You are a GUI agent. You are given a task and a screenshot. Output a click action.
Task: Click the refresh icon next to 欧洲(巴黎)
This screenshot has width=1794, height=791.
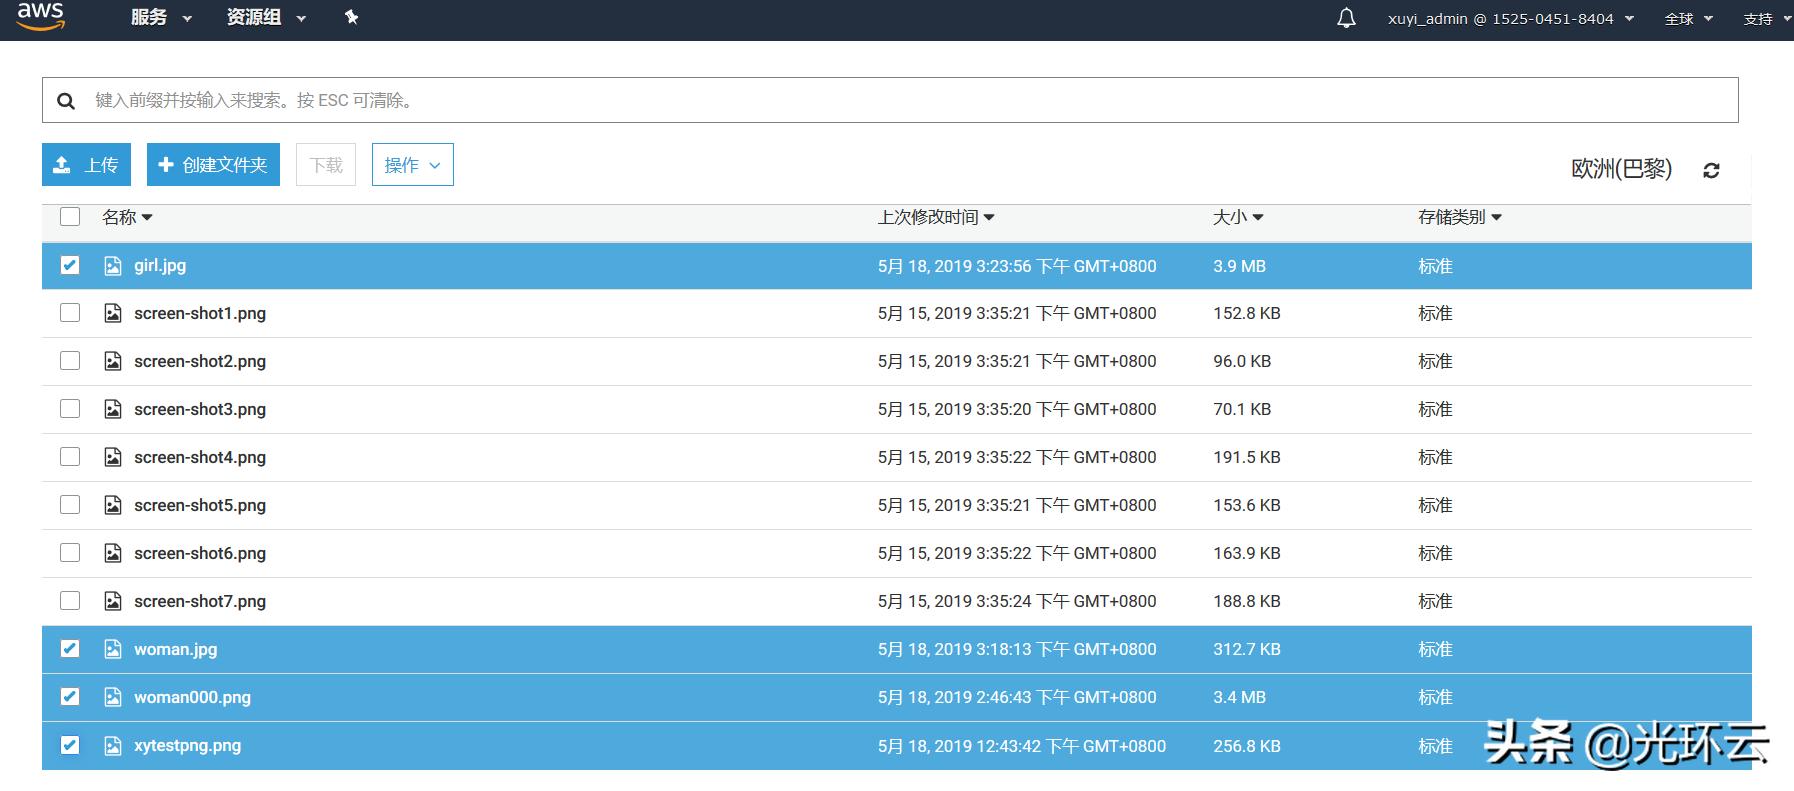[x=1711, y=171]
